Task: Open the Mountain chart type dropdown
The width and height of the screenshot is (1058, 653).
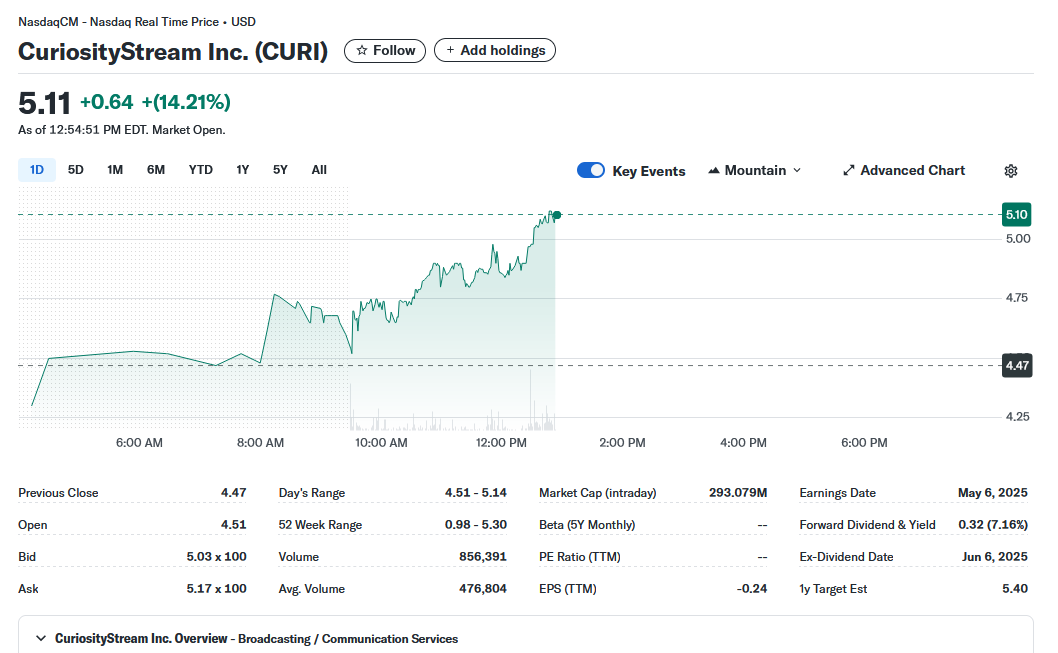Action: [x=754, y=171]
